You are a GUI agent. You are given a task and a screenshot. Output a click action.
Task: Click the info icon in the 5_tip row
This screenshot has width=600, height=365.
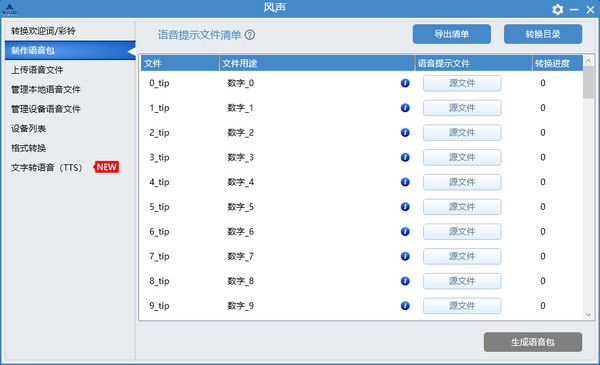[405, 207]
